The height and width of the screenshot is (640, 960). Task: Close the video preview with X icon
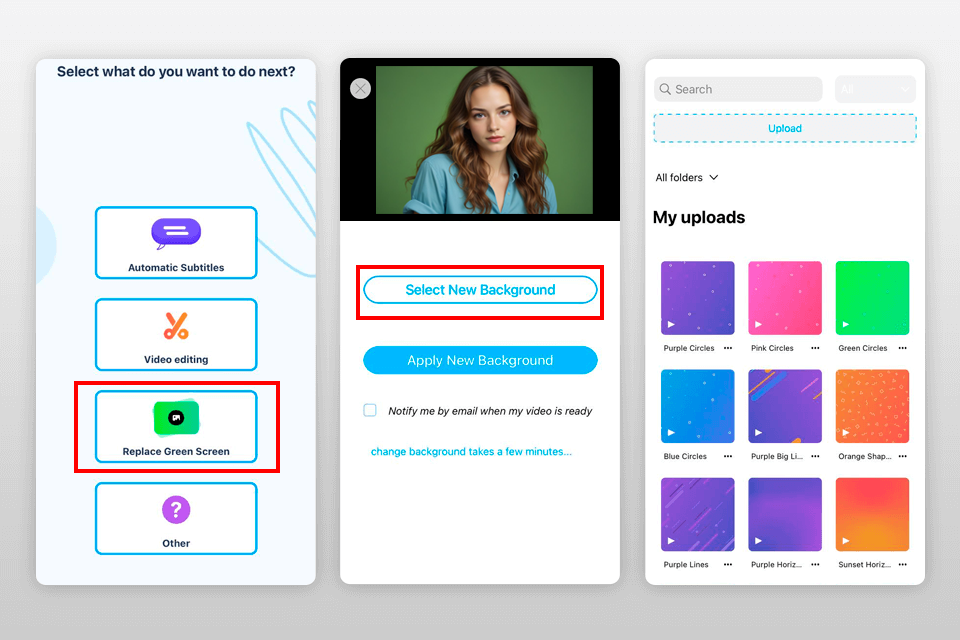coord(361,89)
